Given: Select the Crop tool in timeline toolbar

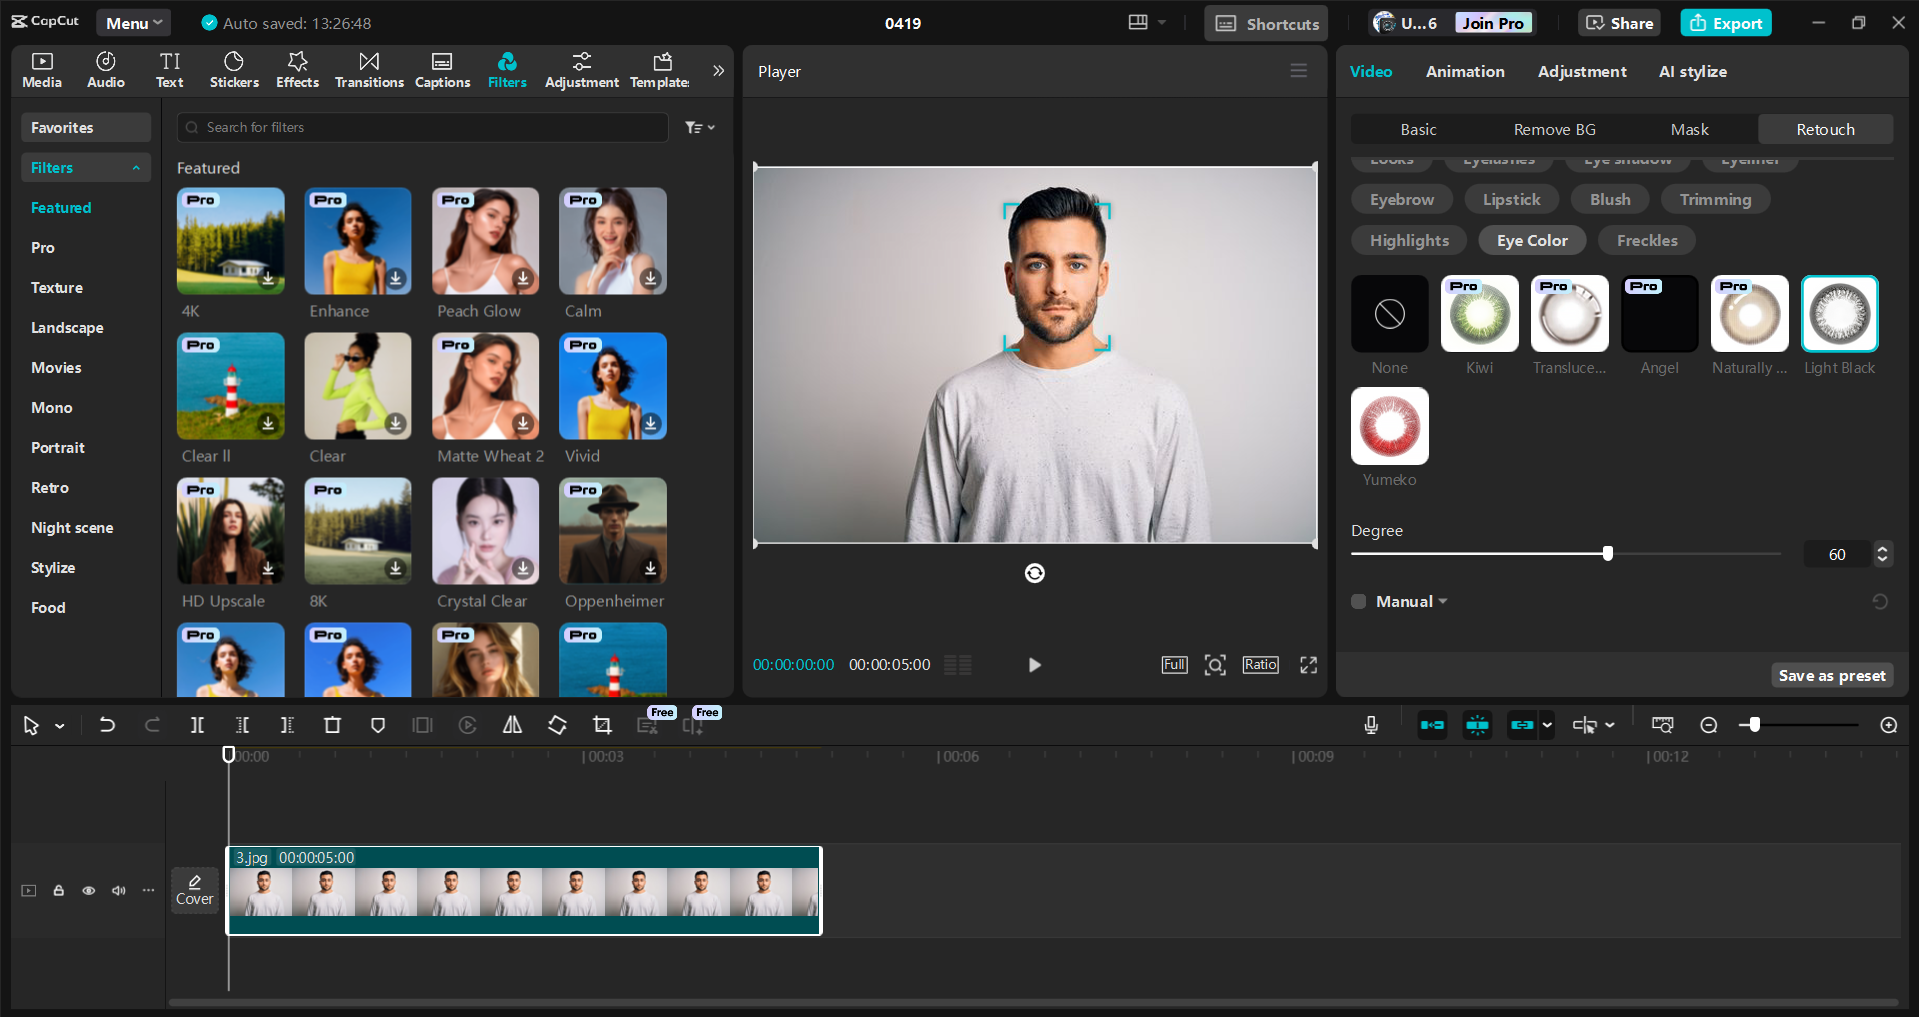Looking at the screenshot, I should 602,725.
